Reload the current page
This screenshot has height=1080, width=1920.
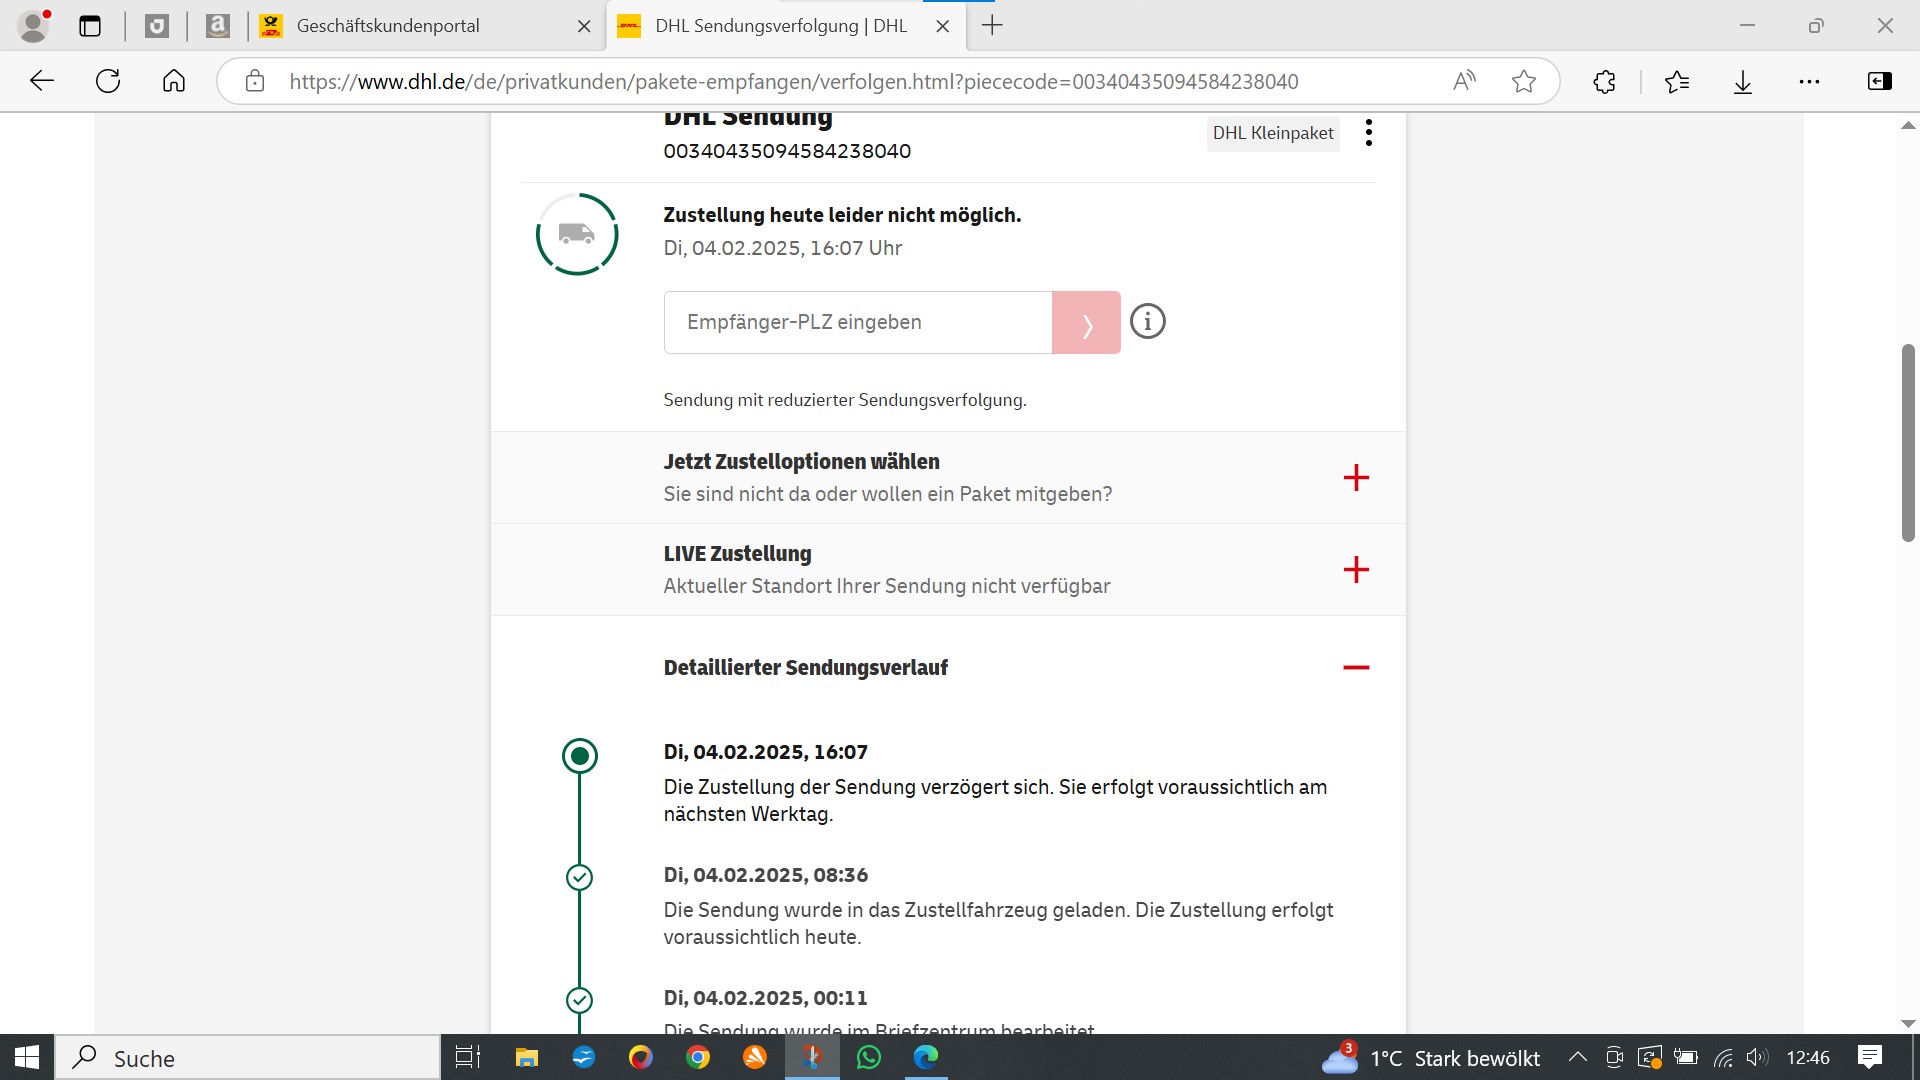click(108, 81)
